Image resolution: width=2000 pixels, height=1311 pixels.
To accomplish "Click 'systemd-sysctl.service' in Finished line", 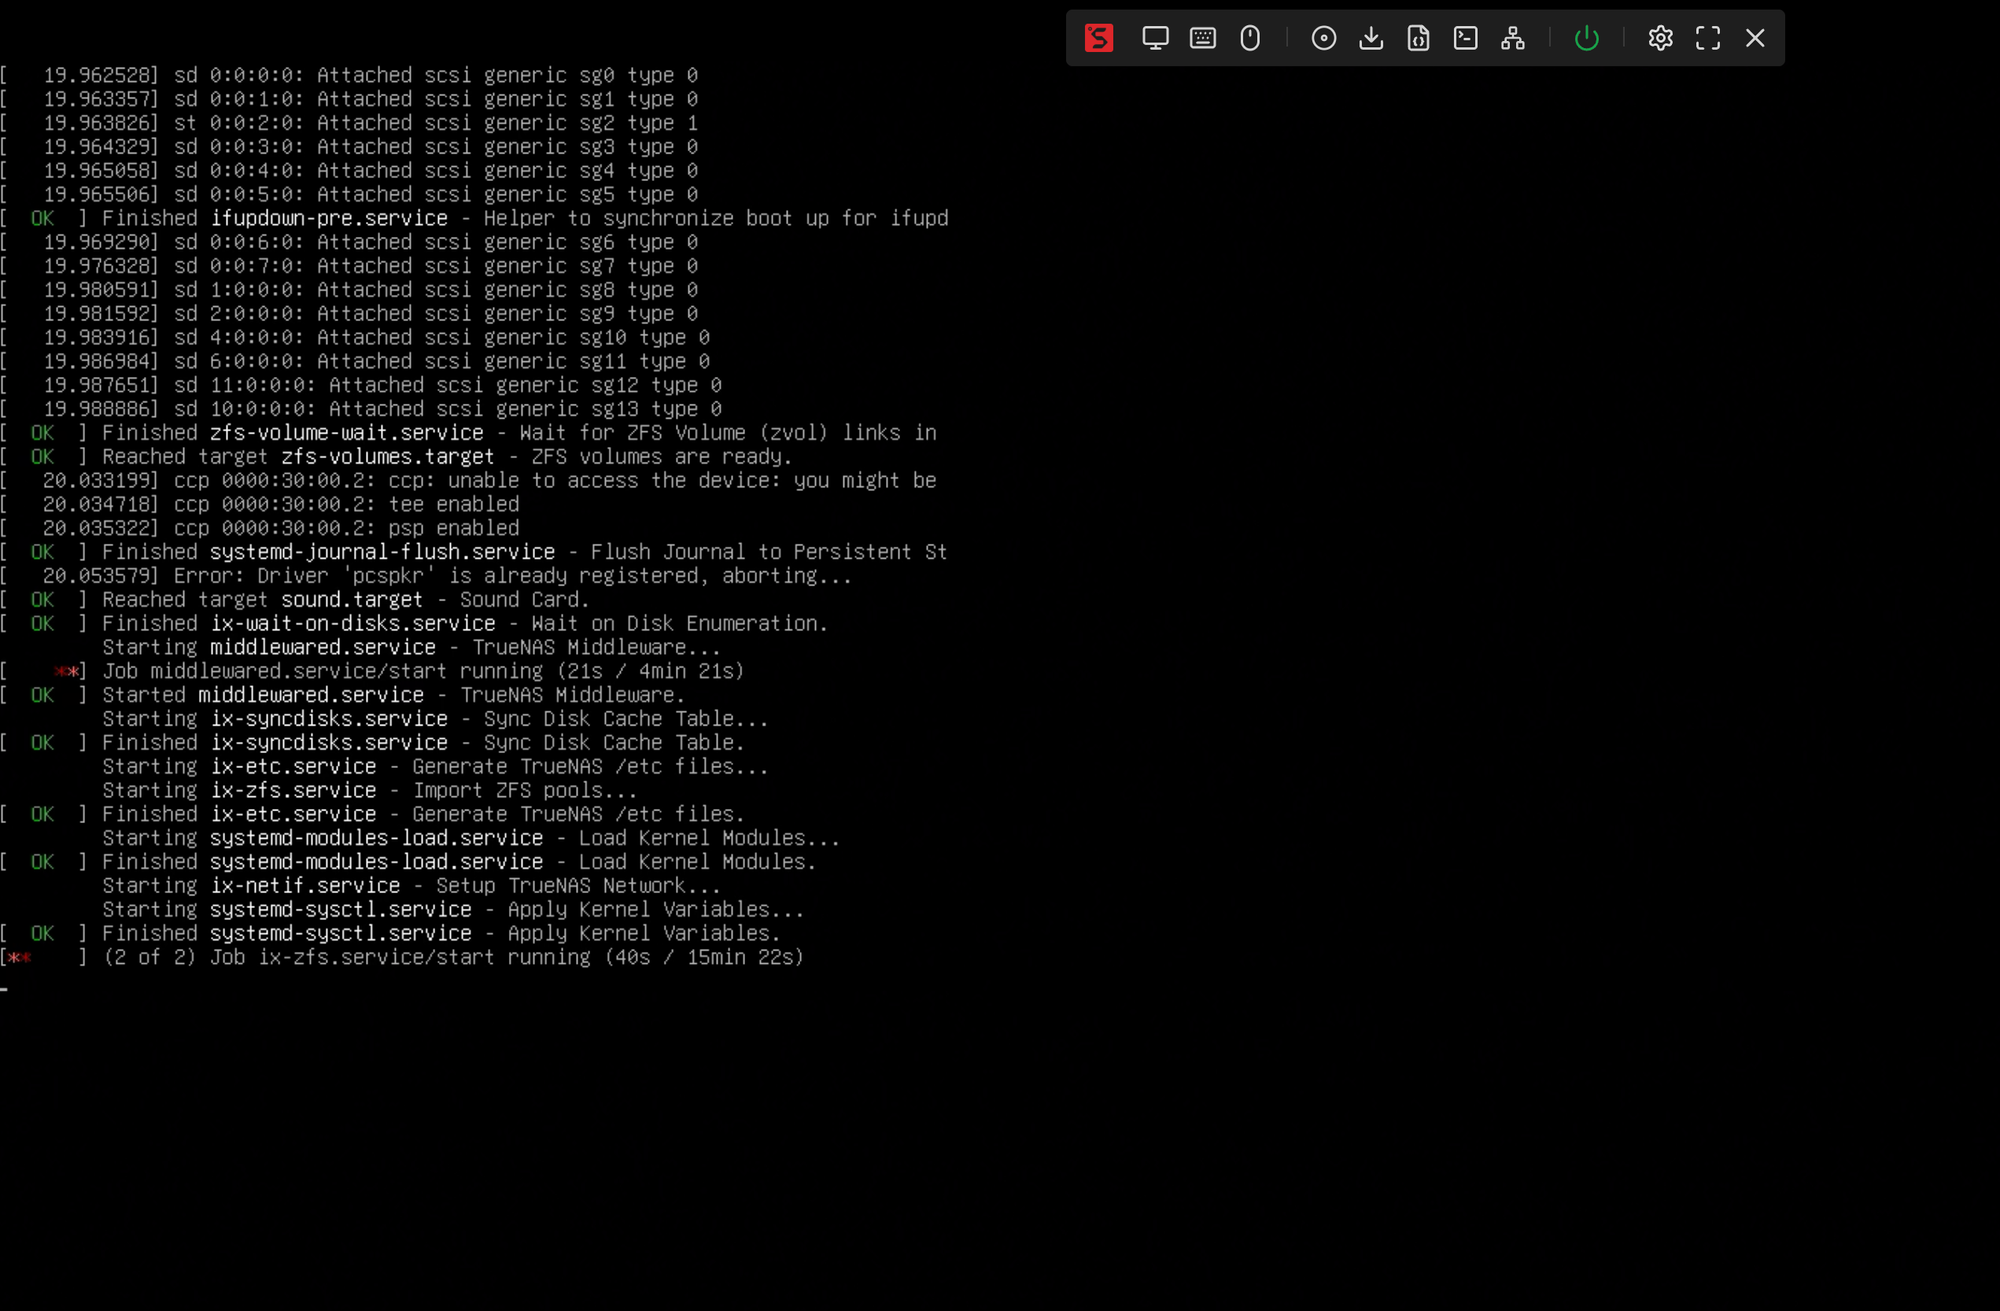I will pos(341,933).
